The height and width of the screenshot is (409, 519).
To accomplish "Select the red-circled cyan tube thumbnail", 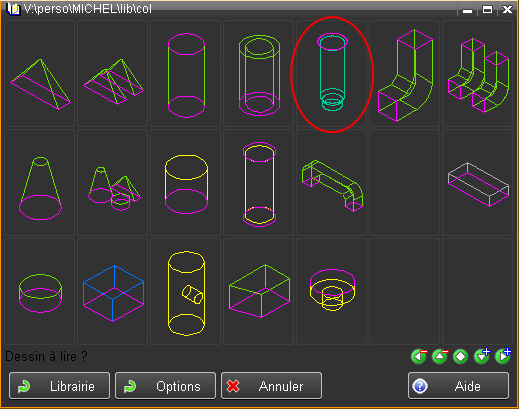I will [x=332, y=74].
